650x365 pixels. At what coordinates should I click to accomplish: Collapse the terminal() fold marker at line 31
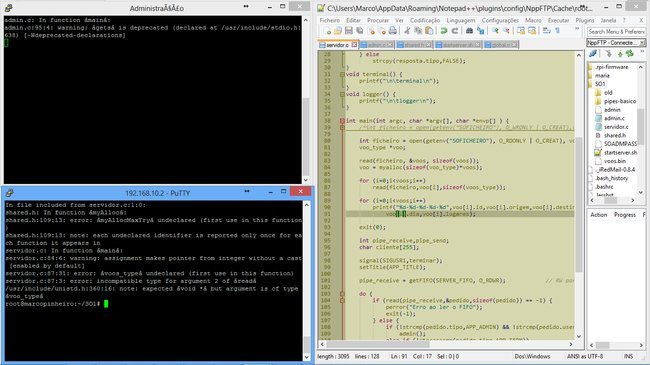342,75
